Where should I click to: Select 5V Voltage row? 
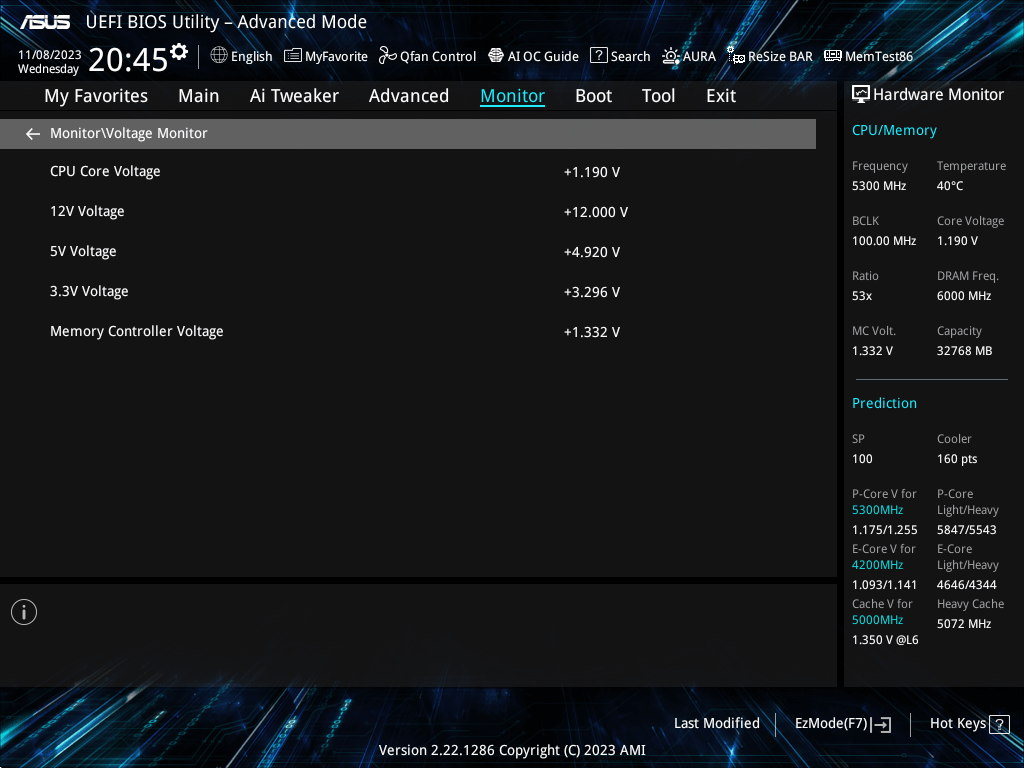coord(408,251)
